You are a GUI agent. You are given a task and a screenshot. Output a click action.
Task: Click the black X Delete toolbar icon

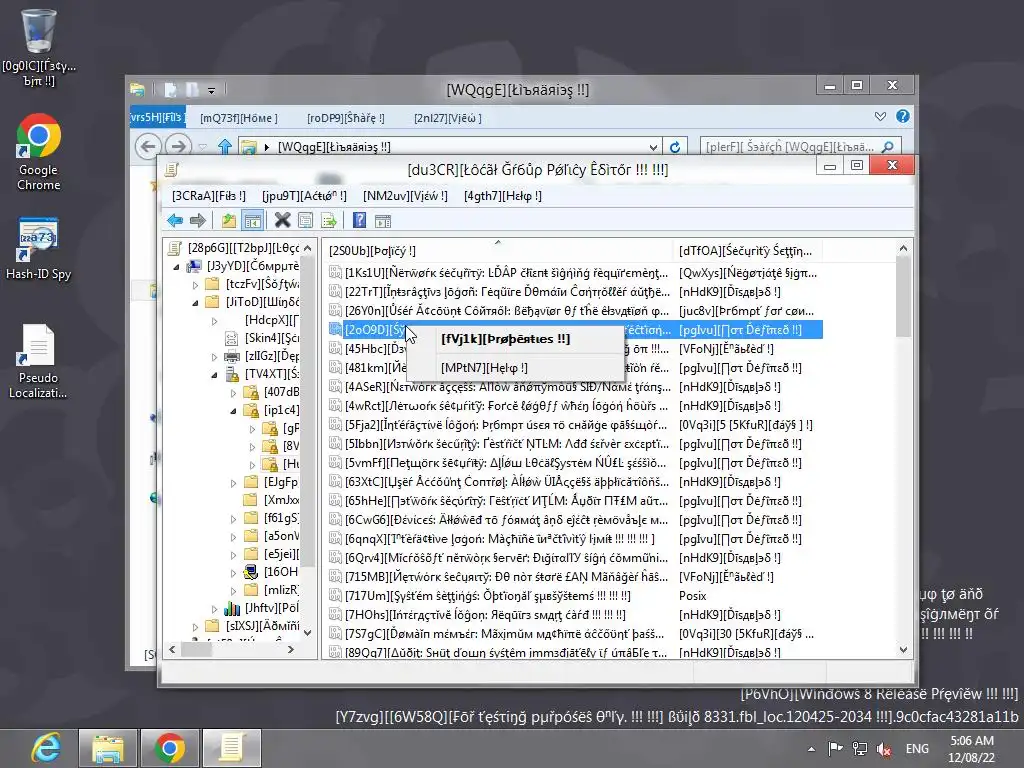coord(282,221)
